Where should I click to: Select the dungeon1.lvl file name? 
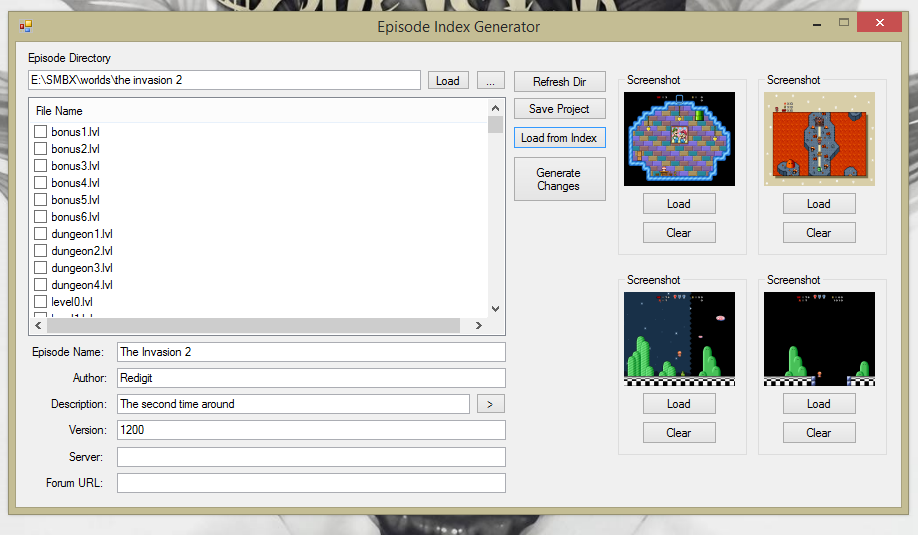(x=82, y=234)
